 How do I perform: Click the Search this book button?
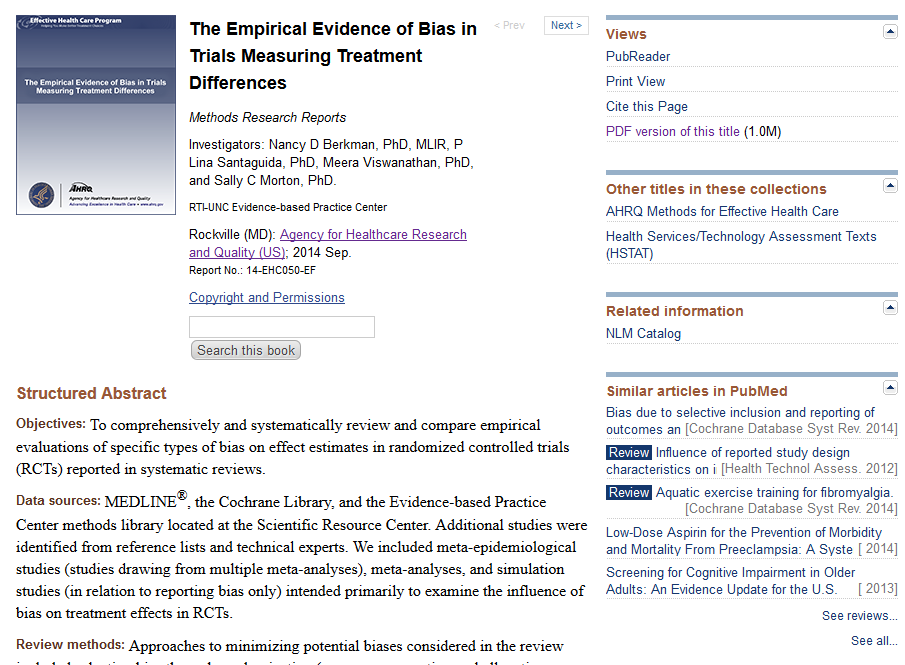point(246,350)
